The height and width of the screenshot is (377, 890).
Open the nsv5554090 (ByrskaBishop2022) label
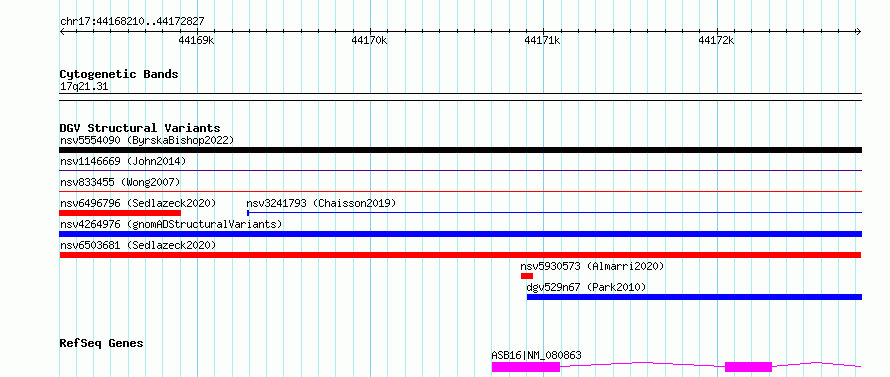pyautogui.click(x=147, y=140)
